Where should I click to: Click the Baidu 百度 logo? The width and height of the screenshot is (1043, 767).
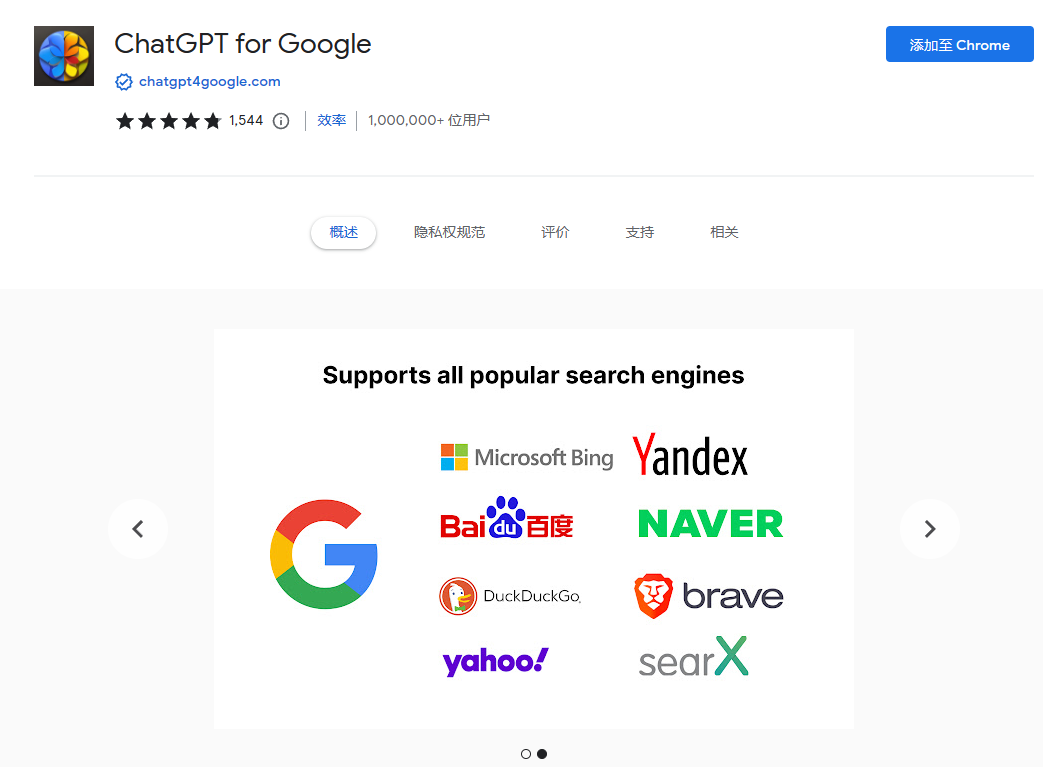coord(506,522)
